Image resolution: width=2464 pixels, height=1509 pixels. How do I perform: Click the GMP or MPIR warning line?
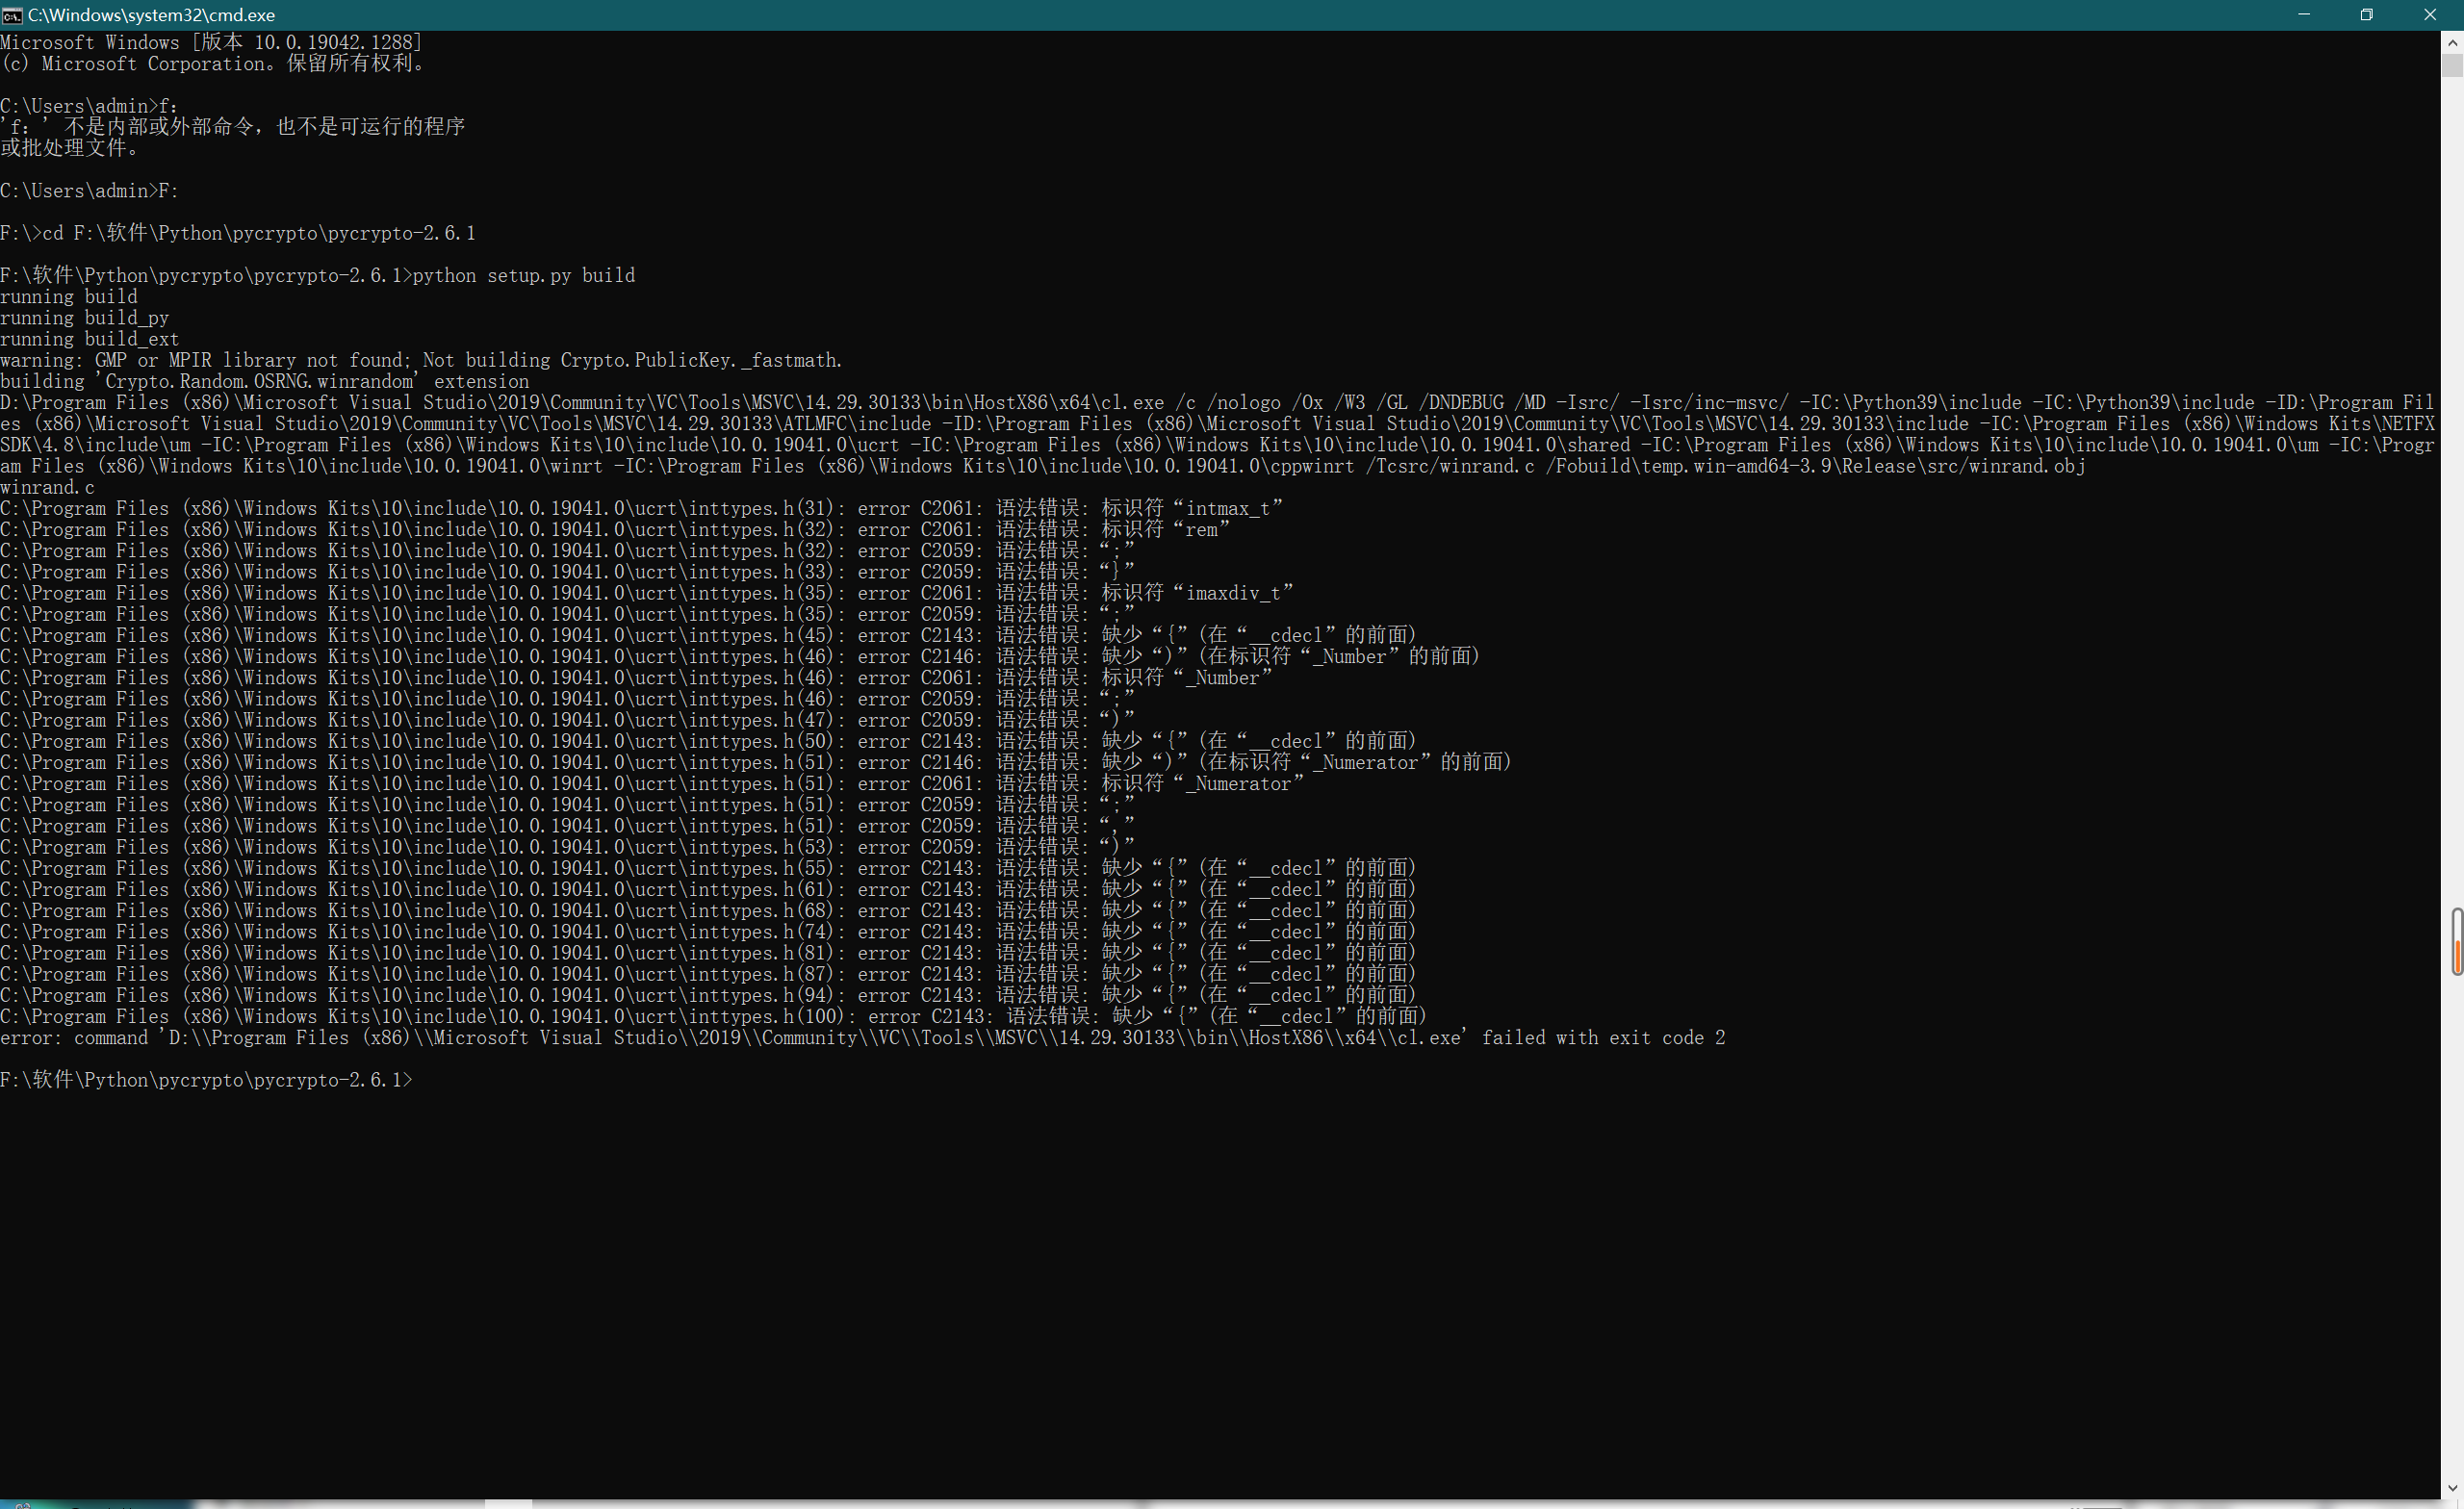coord(420,360)
